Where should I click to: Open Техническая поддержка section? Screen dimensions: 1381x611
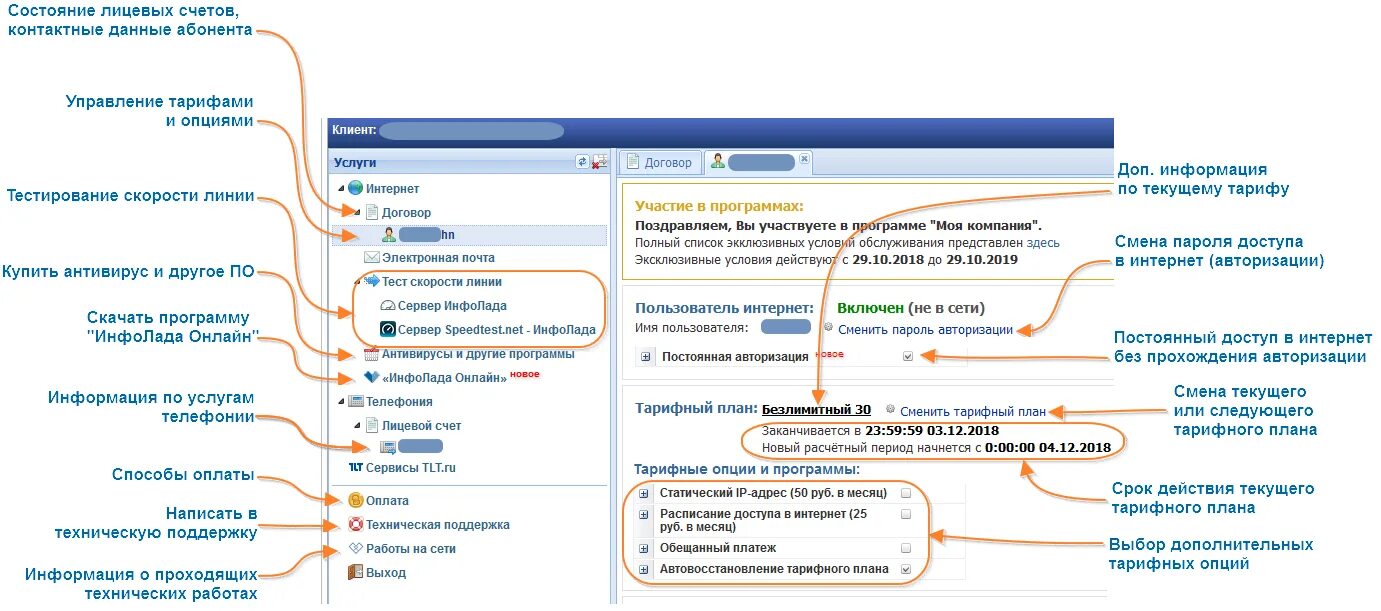pos(438,524)
